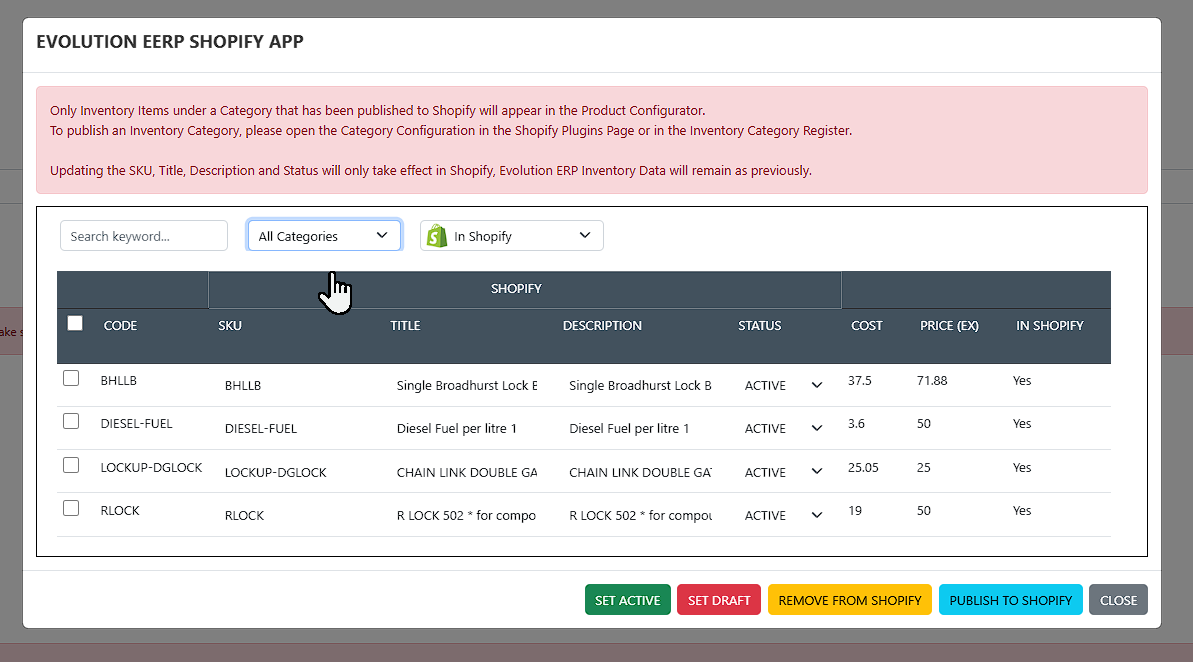Screen dimensions: 1193x662
Task: Click the COST column header
Action: (867, 326)
